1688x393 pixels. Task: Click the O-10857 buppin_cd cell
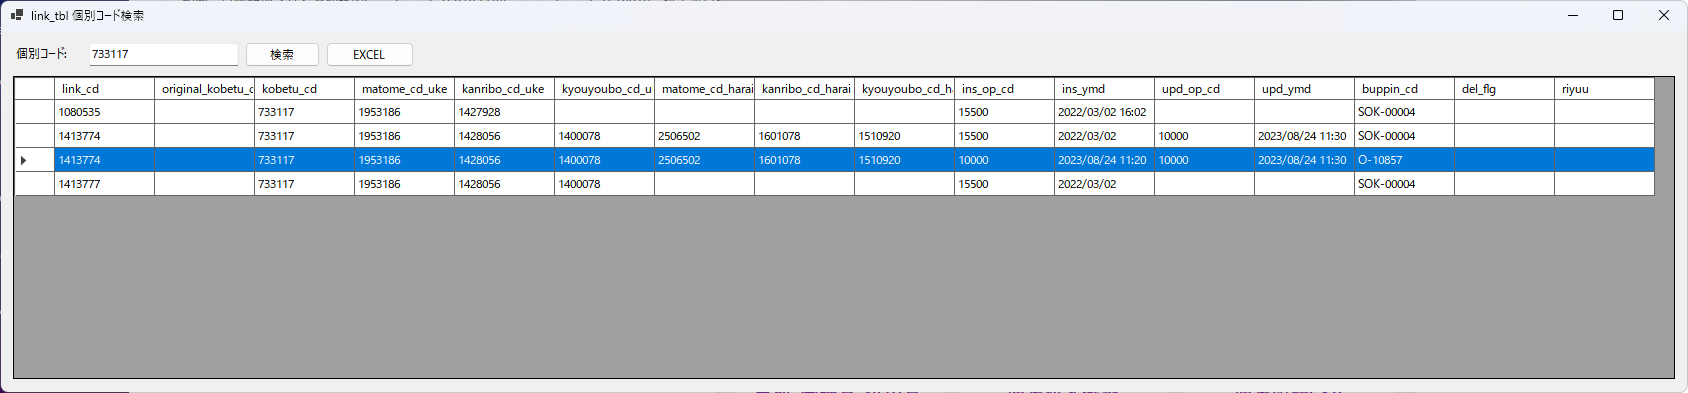point(1404,160)
